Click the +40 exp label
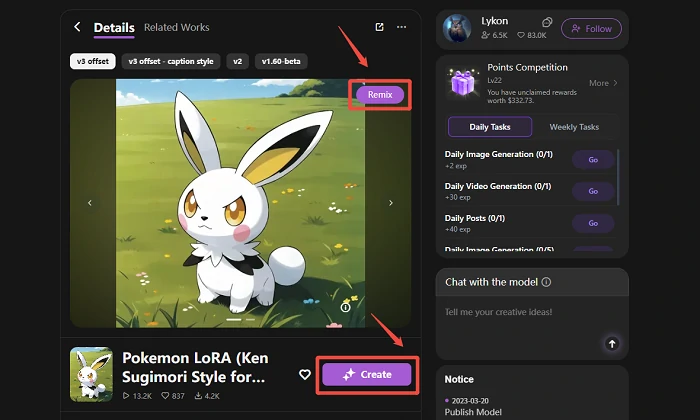The width and height of the screenshot is (700, 420). tap(458, 229)
